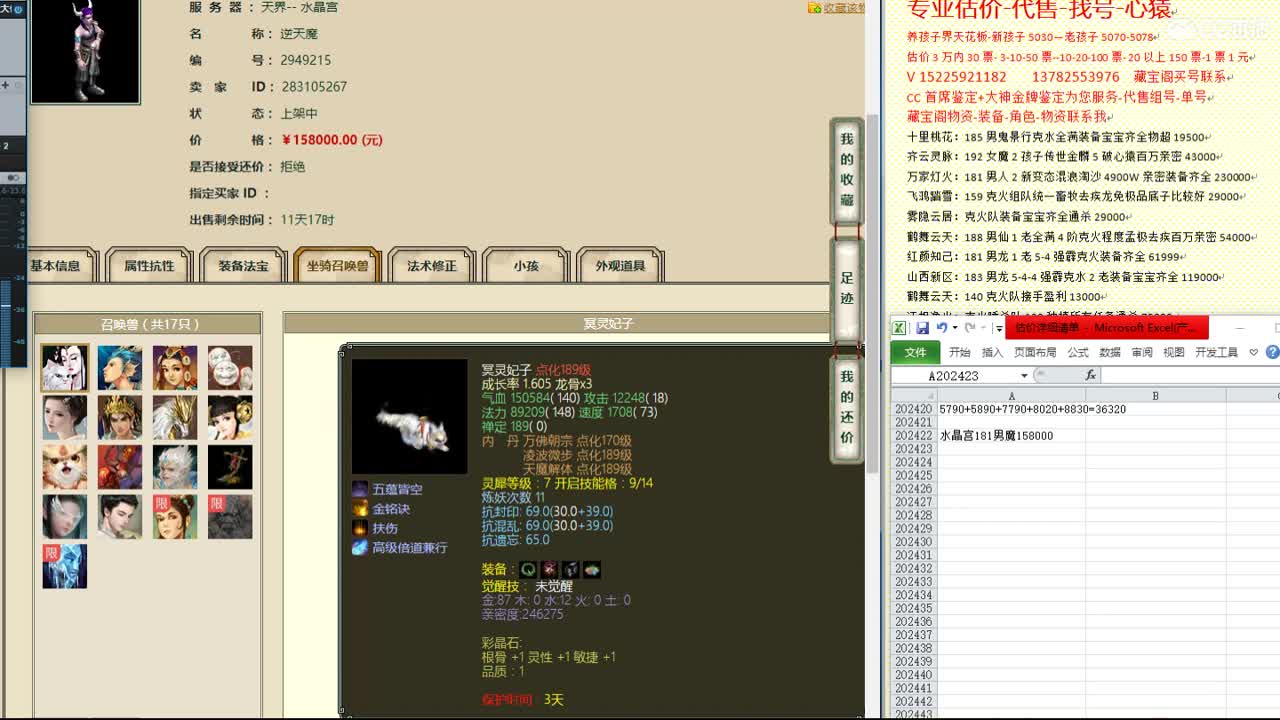Select the woman-with-white-cat summon portrait

pyautogui.click(x=65, y=368)
